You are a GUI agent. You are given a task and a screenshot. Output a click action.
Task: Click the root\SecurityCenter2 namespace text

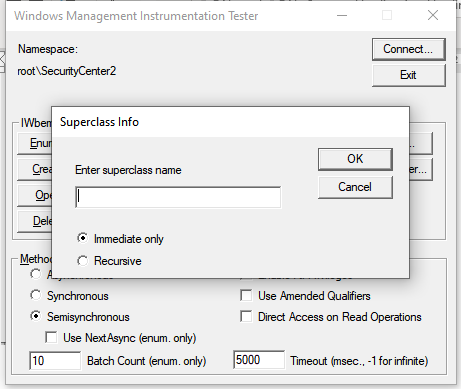pos(67,71)
